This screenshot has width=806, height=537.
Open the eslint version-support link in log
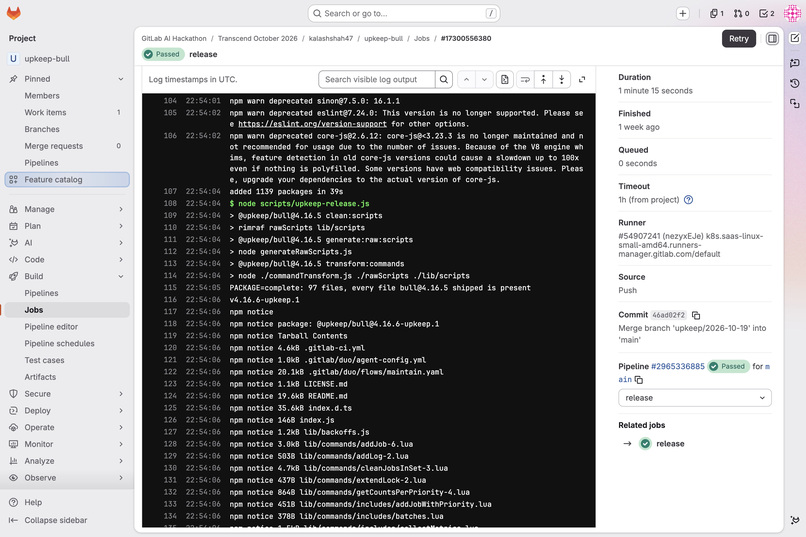(312, 124)
